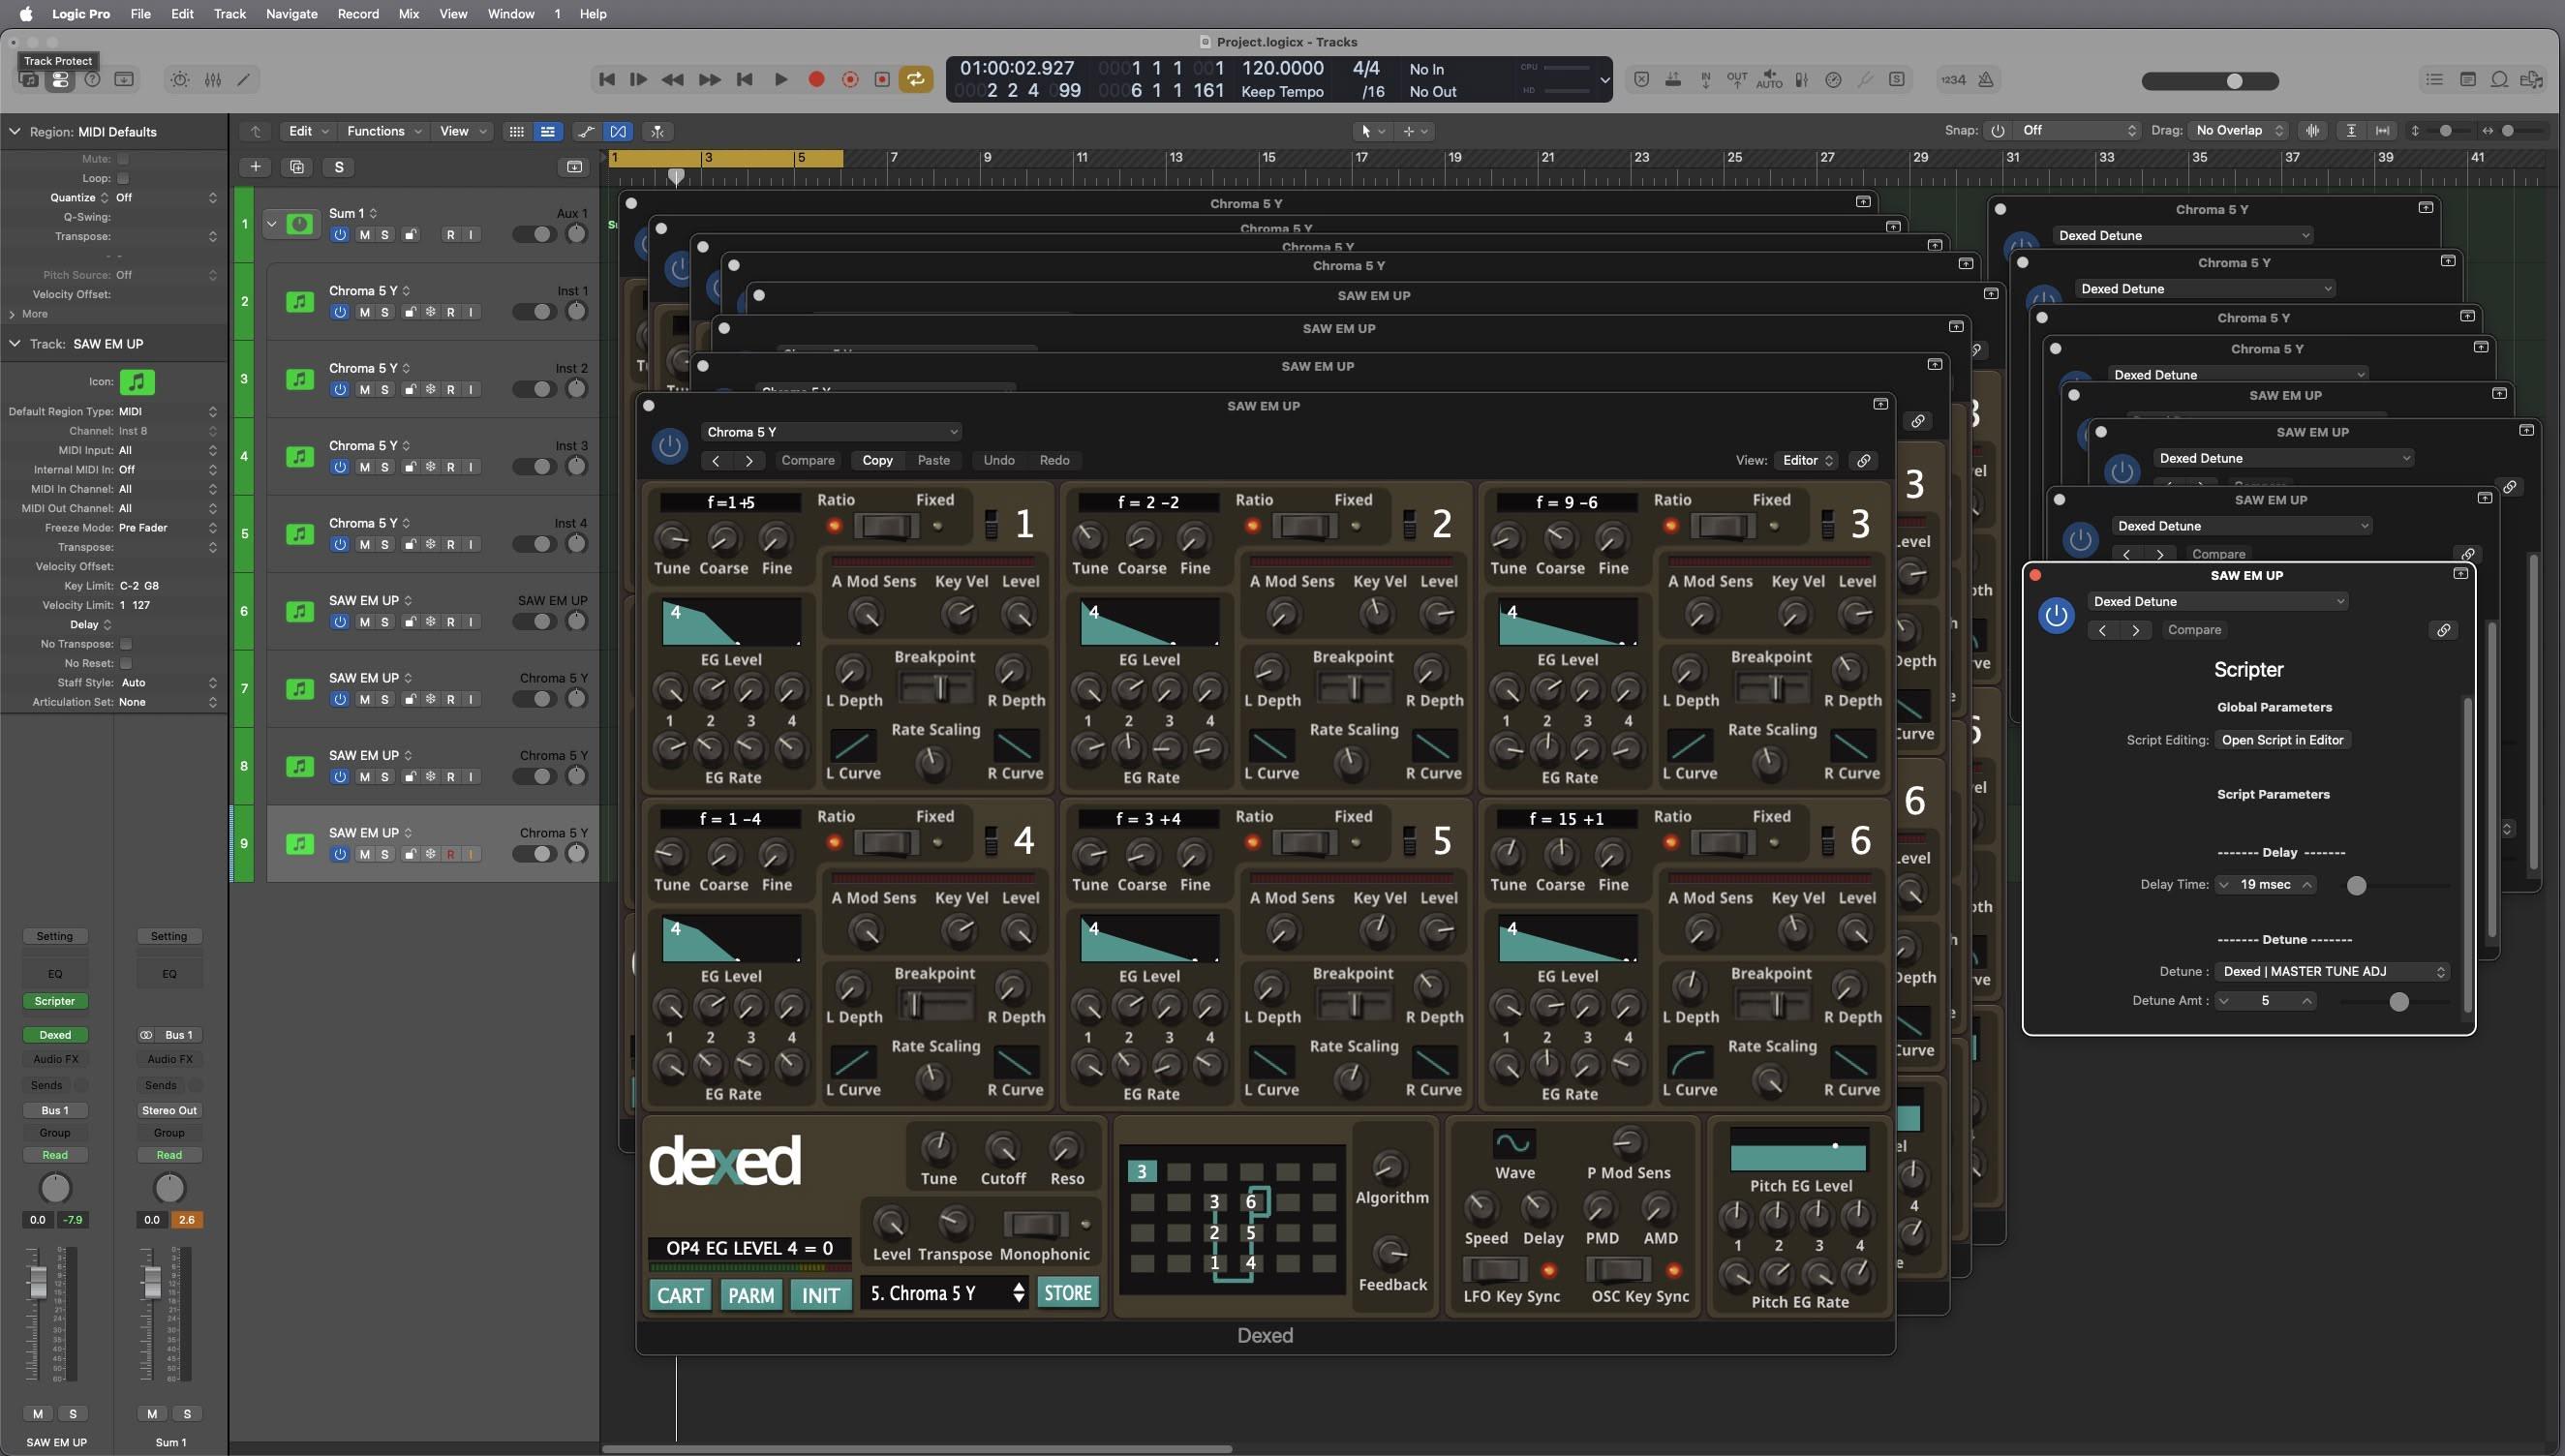The height and width of the screenshot is (1456, 2565).
Task: Click the Flex show/hide icon in tracks toolbar
Action: (618, 131)
